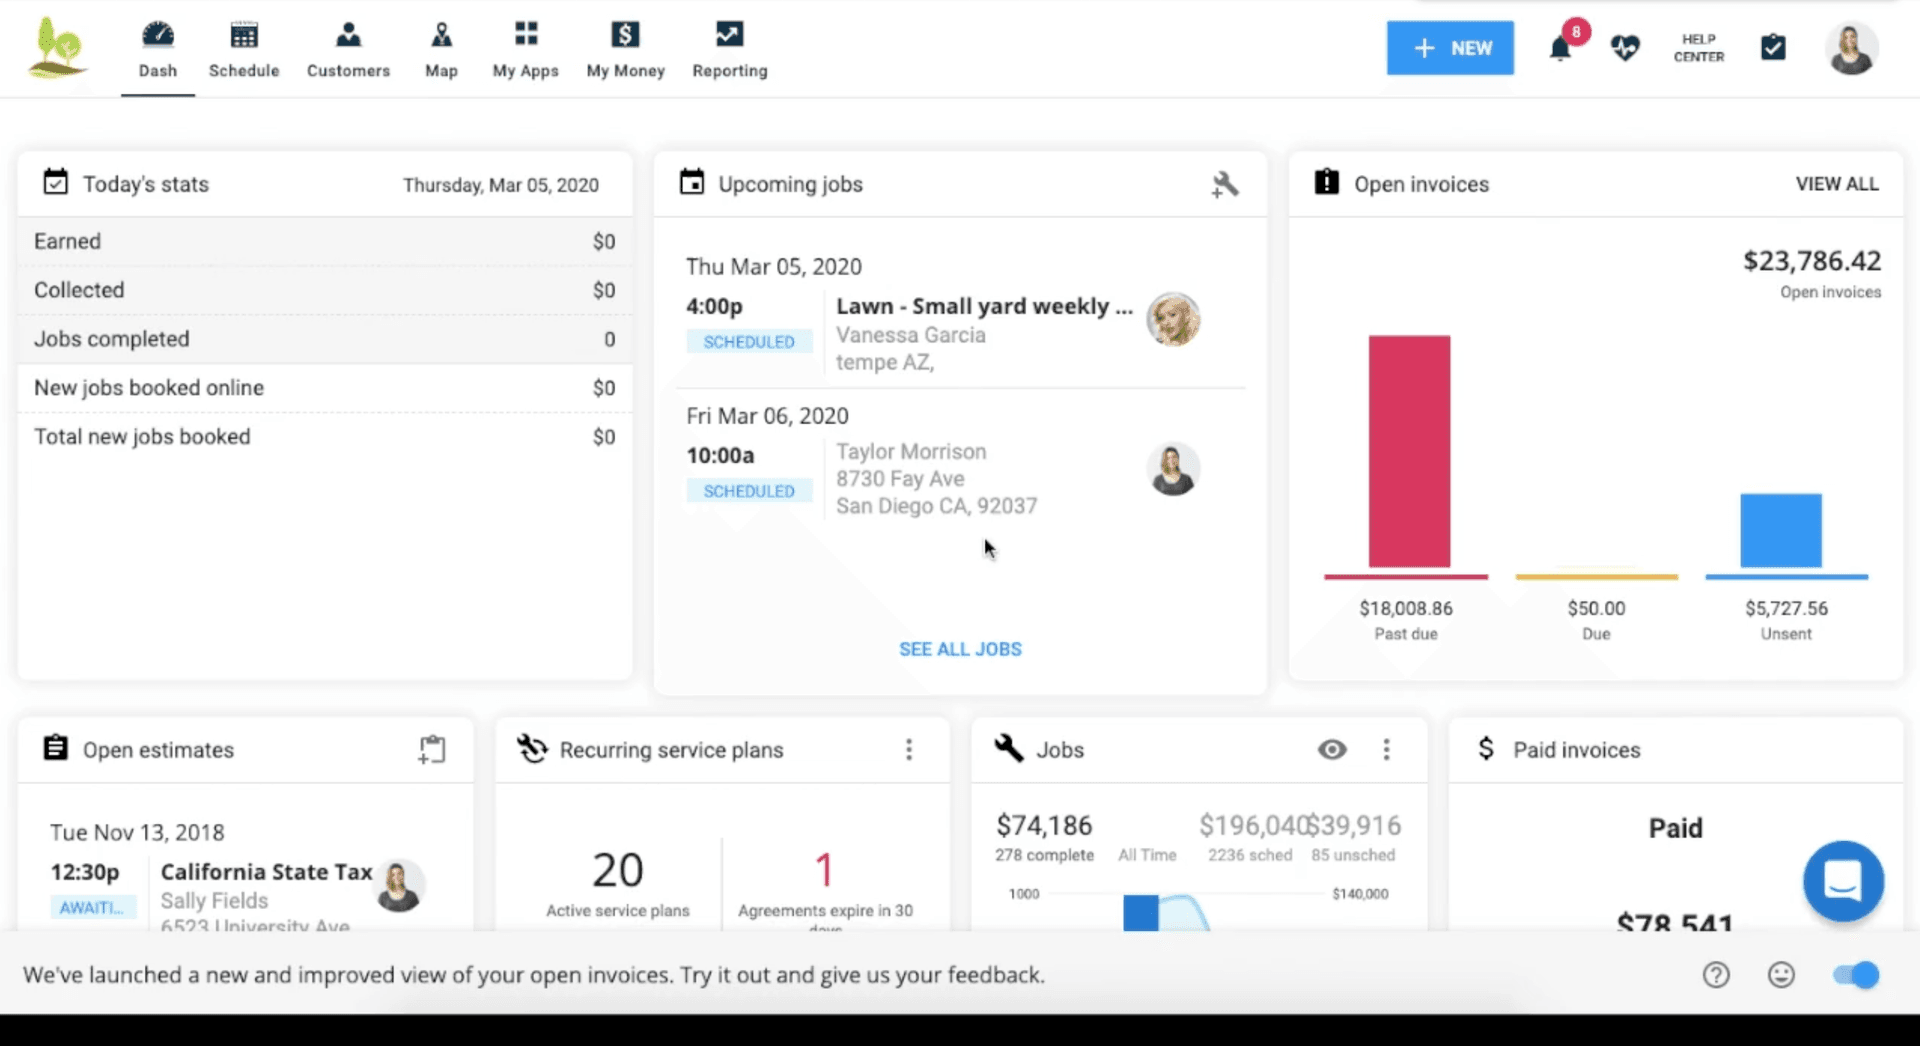Viewport: 1920px width, 1046px height.
Task: Open the Recurring service plans options menu
Action: coord(909,749)
